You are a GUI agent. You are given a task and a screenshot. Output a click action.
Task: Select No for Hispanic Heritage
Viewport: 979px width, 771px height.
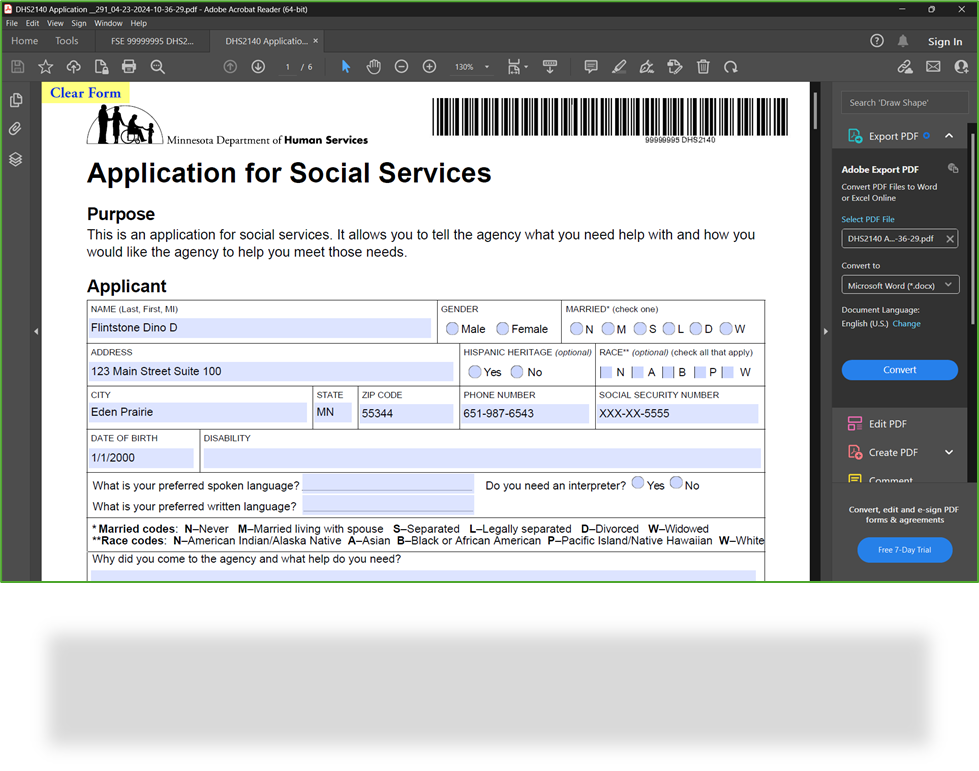[515, 372]
